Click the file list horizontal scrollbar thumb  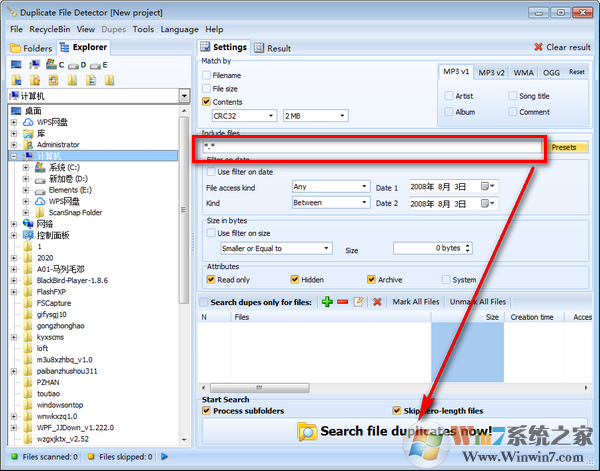point(259,388)
